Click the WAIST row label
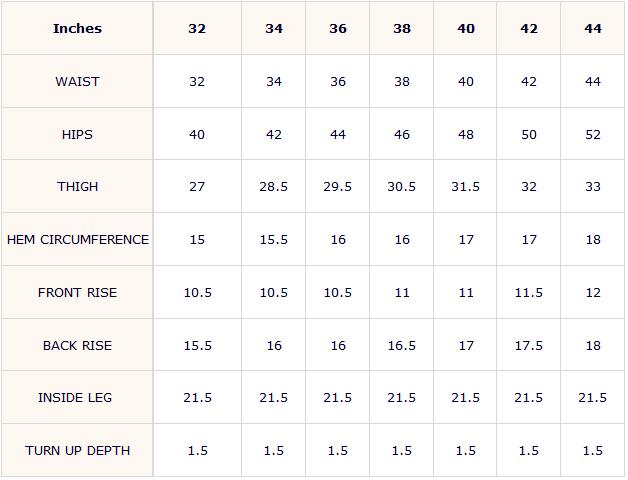Viewport: 628px width, 480px height. click(x=77, y=81)
